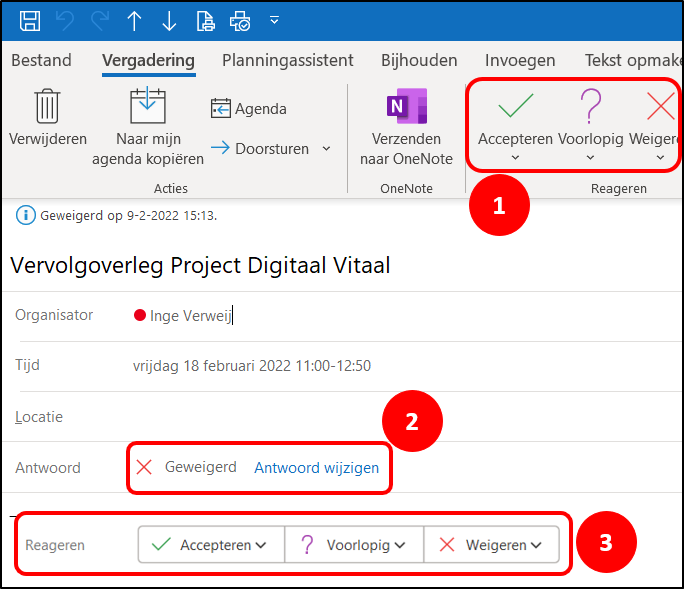Open the Bestand menu tab
The width and height of the screenshot is (684, 589).
41,60
